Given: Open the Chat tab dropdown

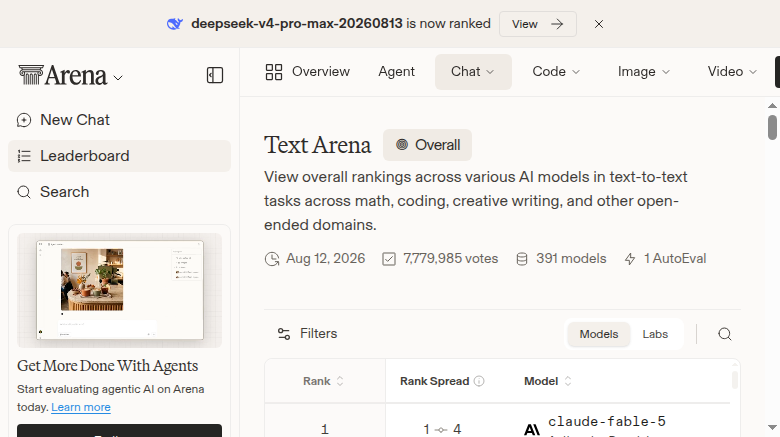Looking at the screenshot, I should pyautogui.click(x=473, y=72).
